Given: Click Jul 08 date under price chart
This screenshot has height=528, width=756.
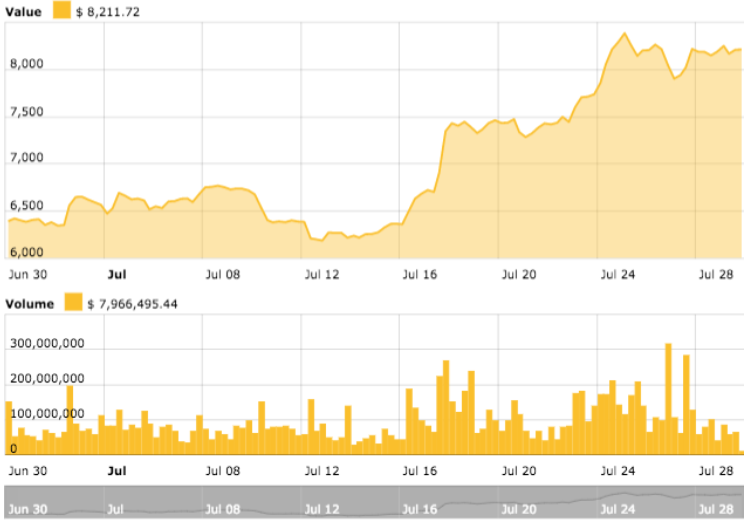Looking at the screenshot, I should [x=223, y=275].
